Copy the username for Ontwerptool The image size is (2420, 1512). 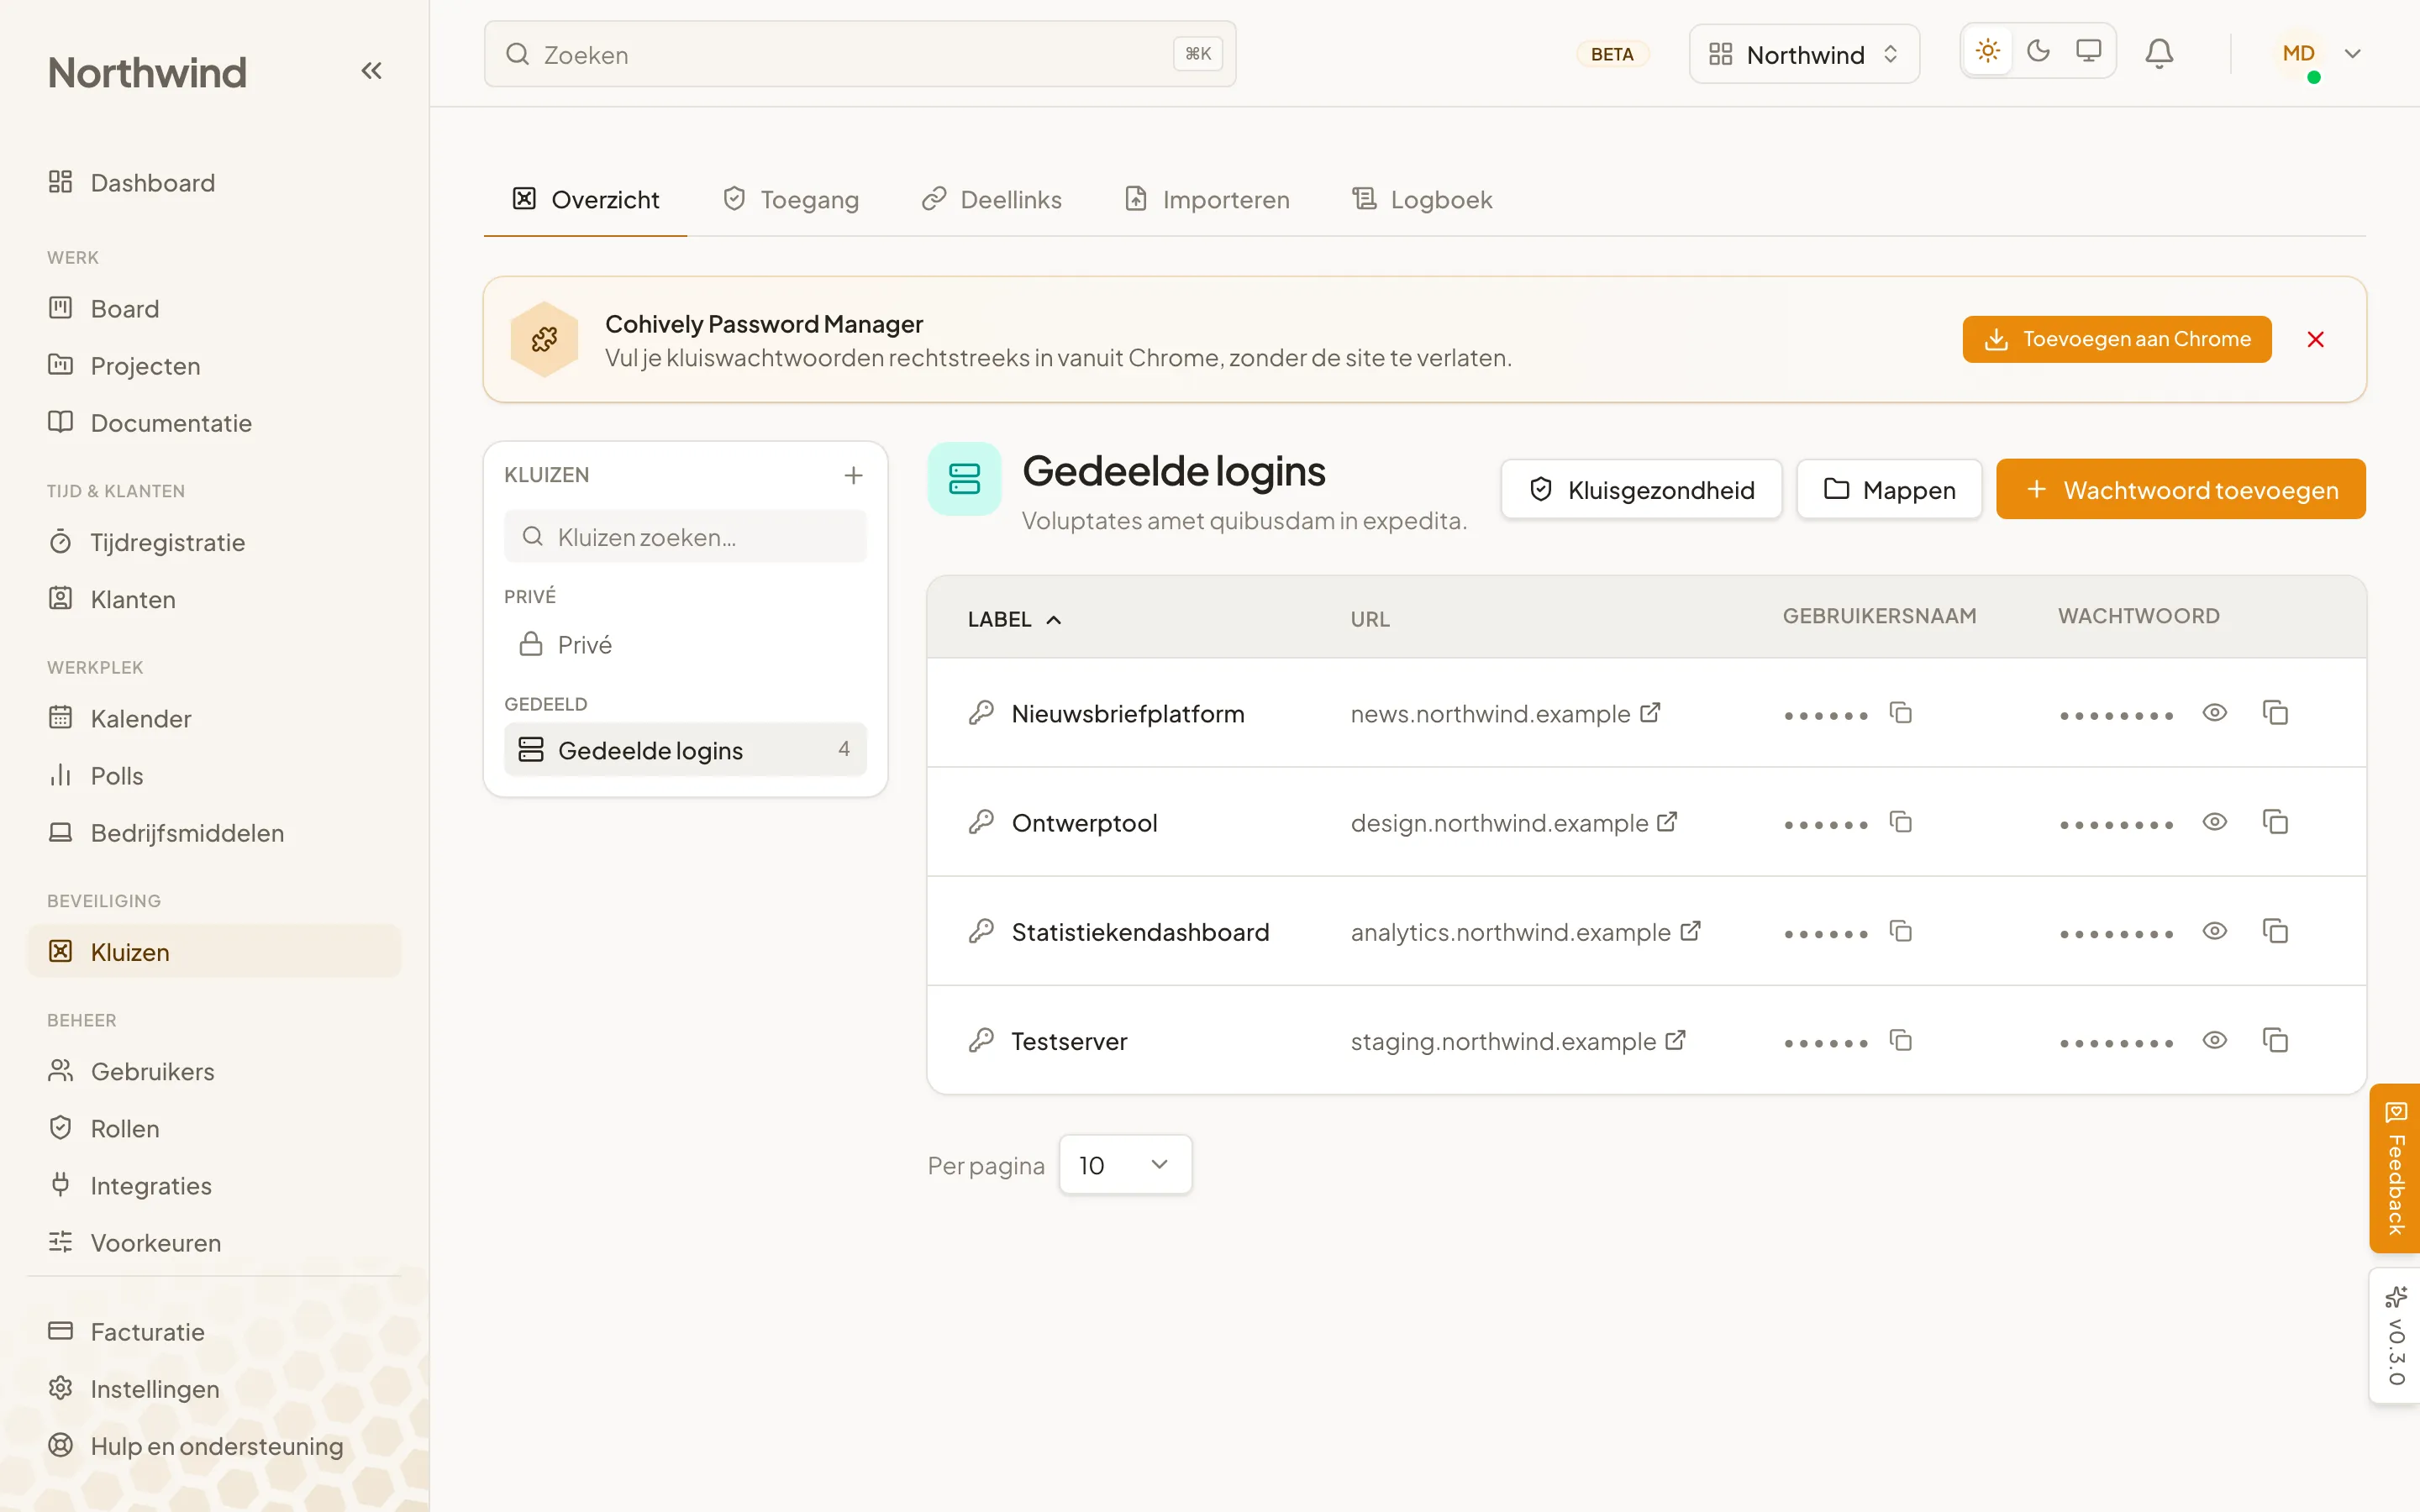pos(1900,822)
